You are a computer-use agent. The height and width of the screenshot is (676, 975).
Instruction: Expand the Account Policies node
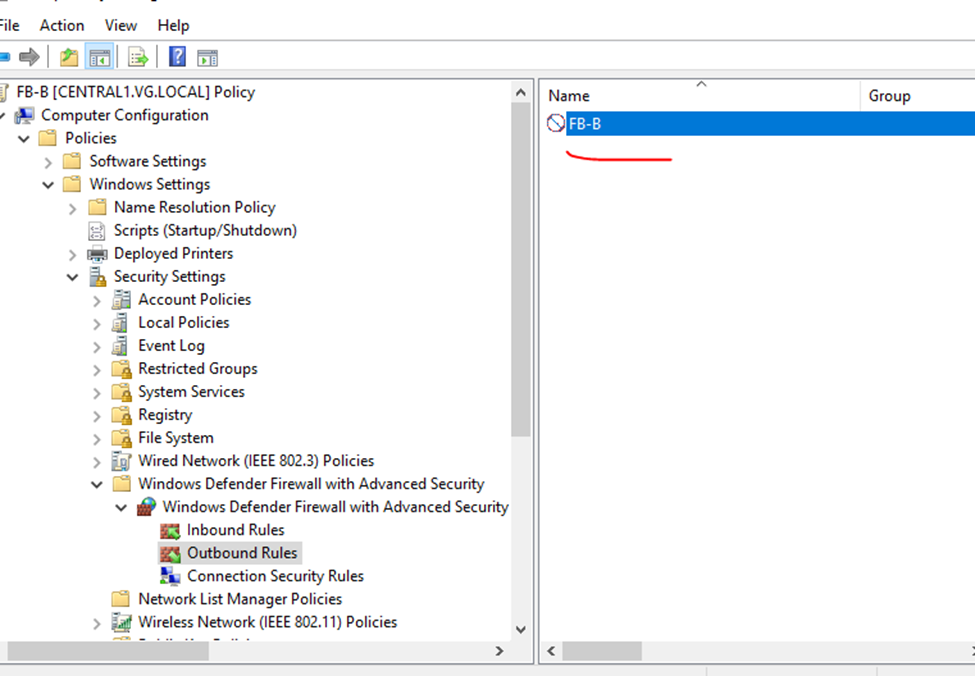[96, 300]
